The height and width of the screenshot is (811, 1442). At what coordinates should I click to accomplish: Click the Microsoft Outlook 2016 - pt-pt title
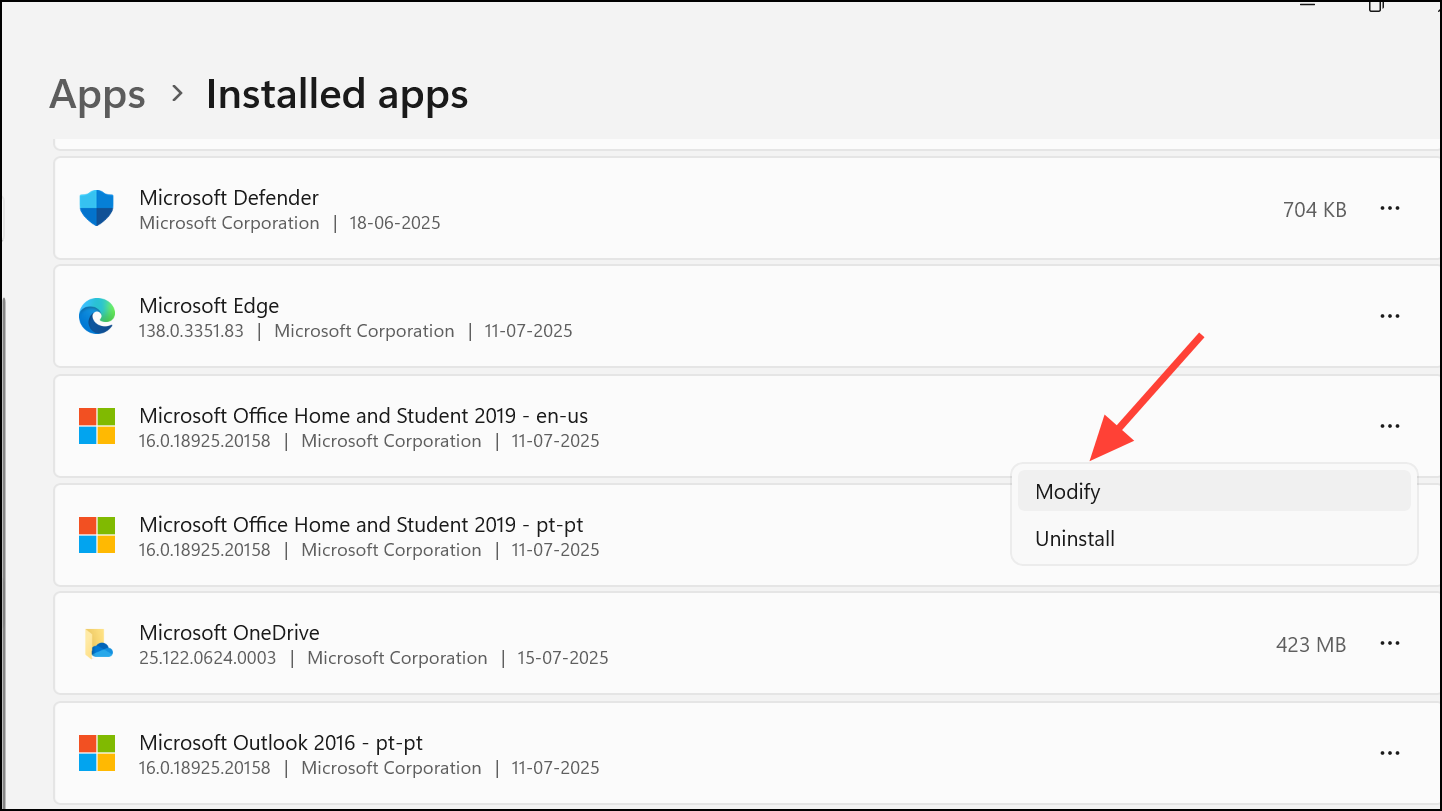281,743
